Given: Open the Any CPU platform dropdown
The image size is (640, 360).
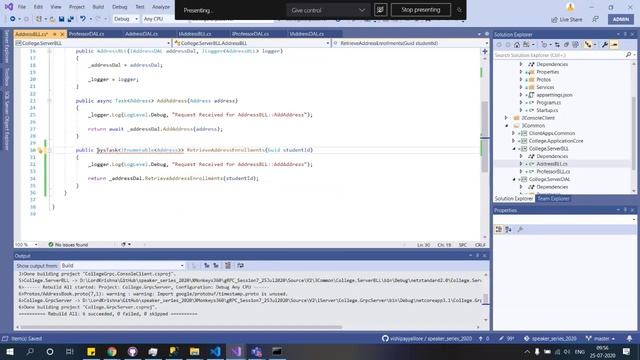Looking at the screenshot, I should point(158,19).
